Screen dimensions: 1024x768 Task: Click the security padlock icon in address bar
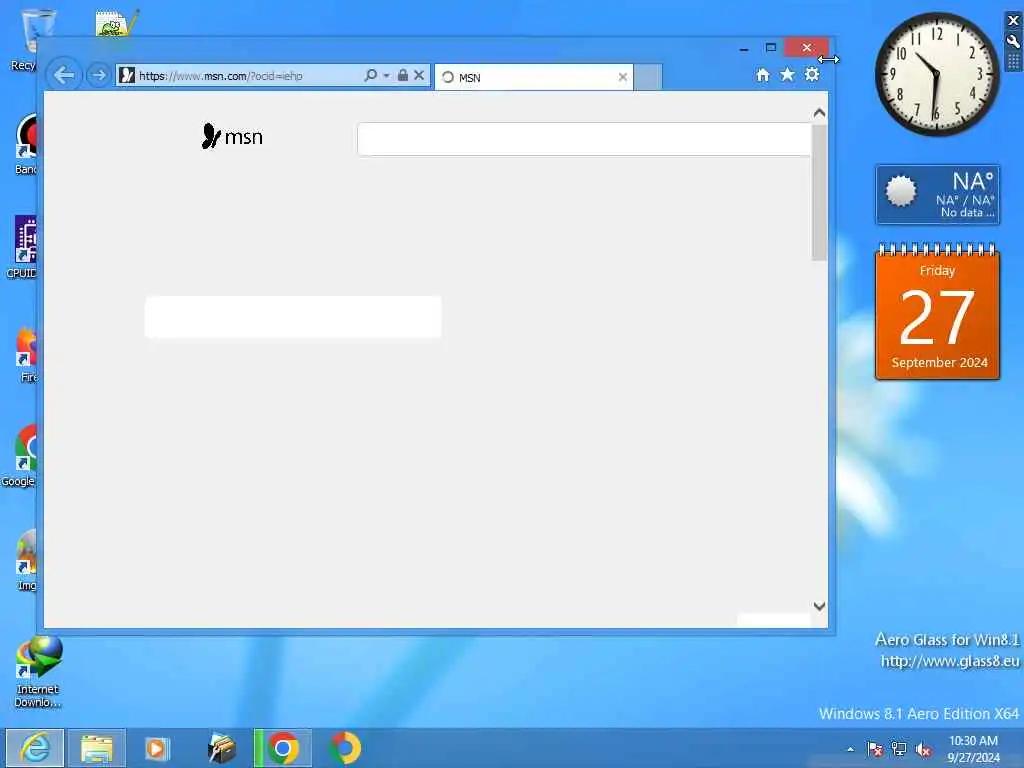pyautogui.click(x=403, y=75)
